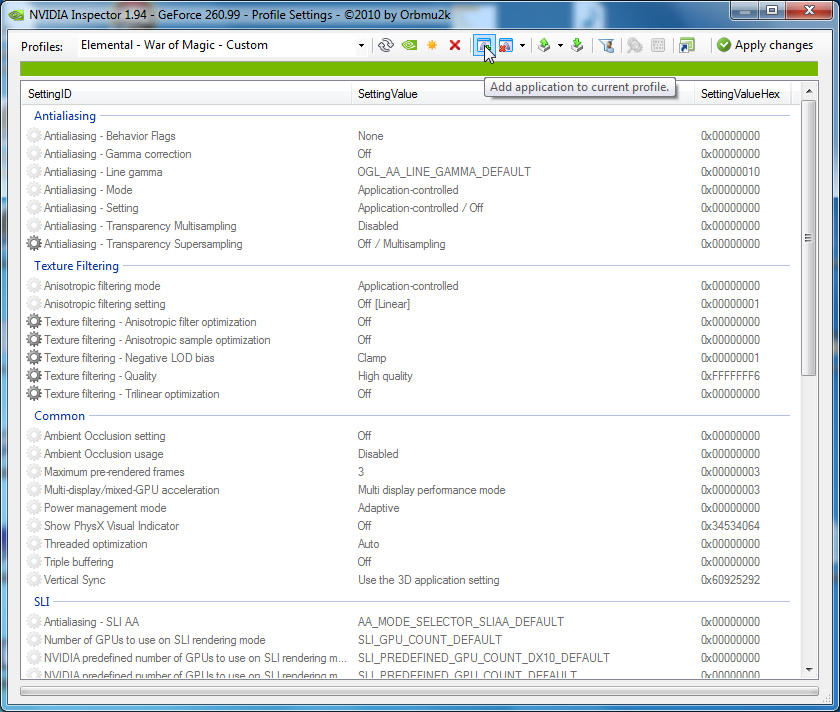840x712 pixels.
Task: Expand the remove application dropdown arrow
Action: click(x=522, y=45)
